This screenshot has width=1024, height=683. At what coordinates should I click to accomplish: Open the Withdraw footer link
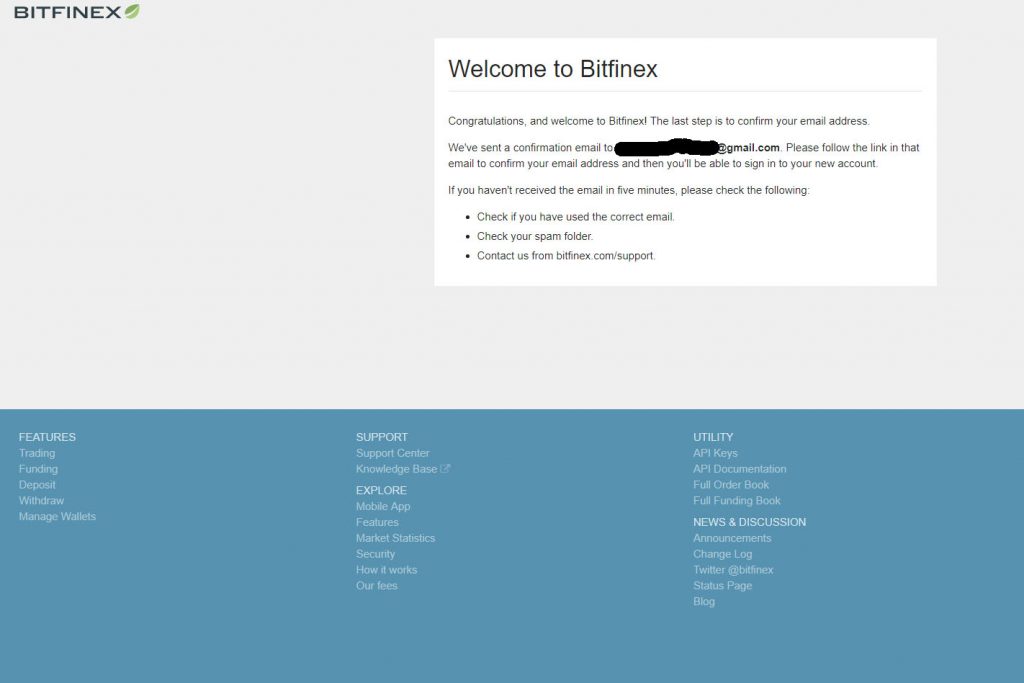pos(41,501)
